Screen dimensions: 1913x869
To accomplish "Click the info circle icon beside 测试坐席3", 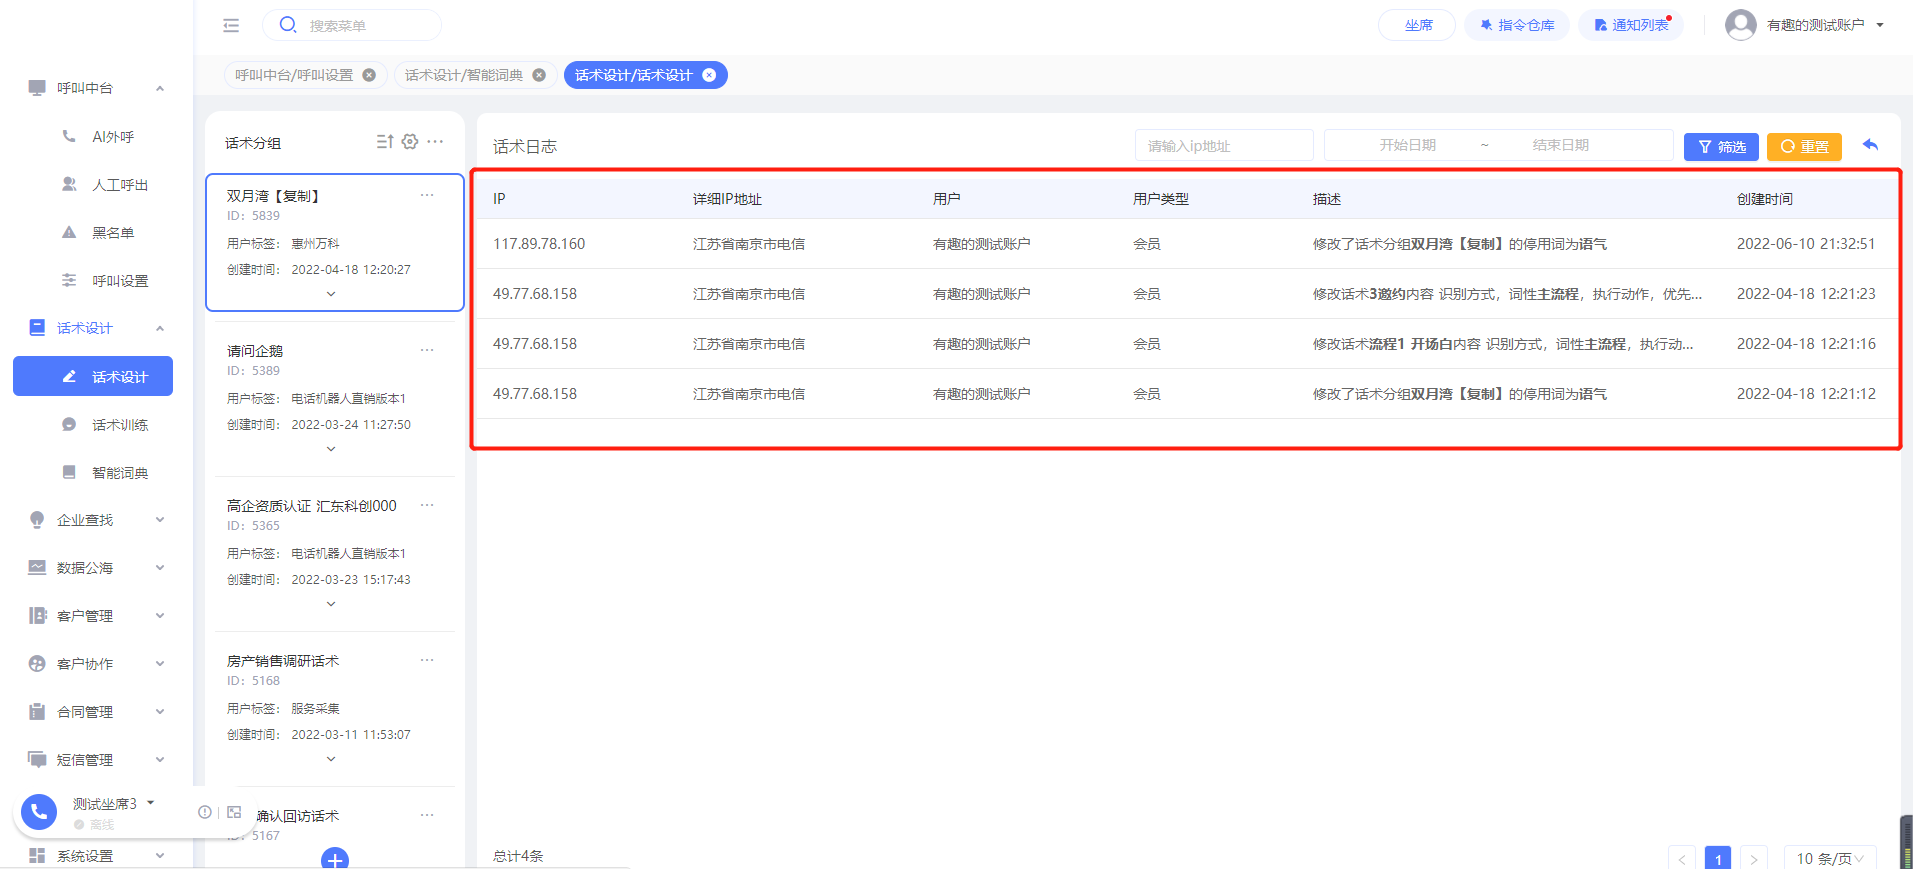I will coord(204,812).
